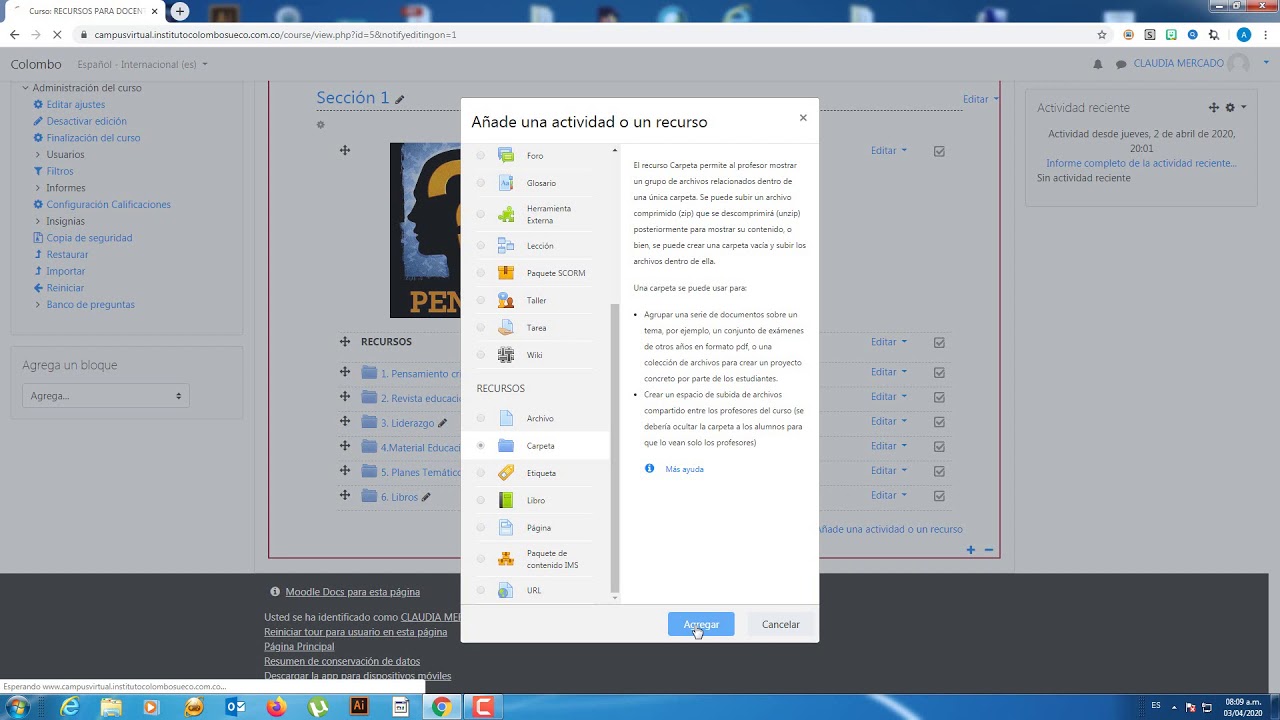Open the CLAUDIA MERCADO user menu
Image resolution: width=1280 pixels, height=720 pixels.
pos(1190,63)
